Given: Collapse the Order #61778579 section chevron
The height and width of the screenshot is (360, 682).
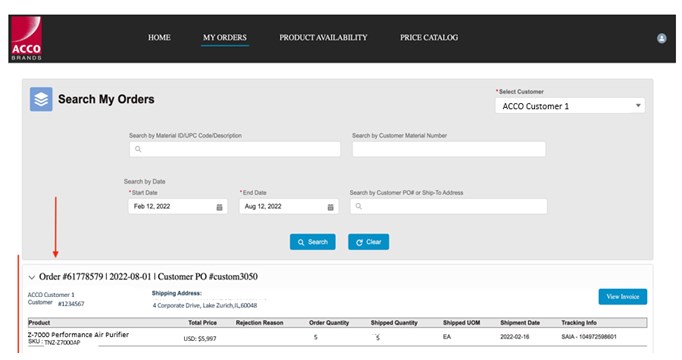Looking at the screenshot, I should (x=31, y=277).
